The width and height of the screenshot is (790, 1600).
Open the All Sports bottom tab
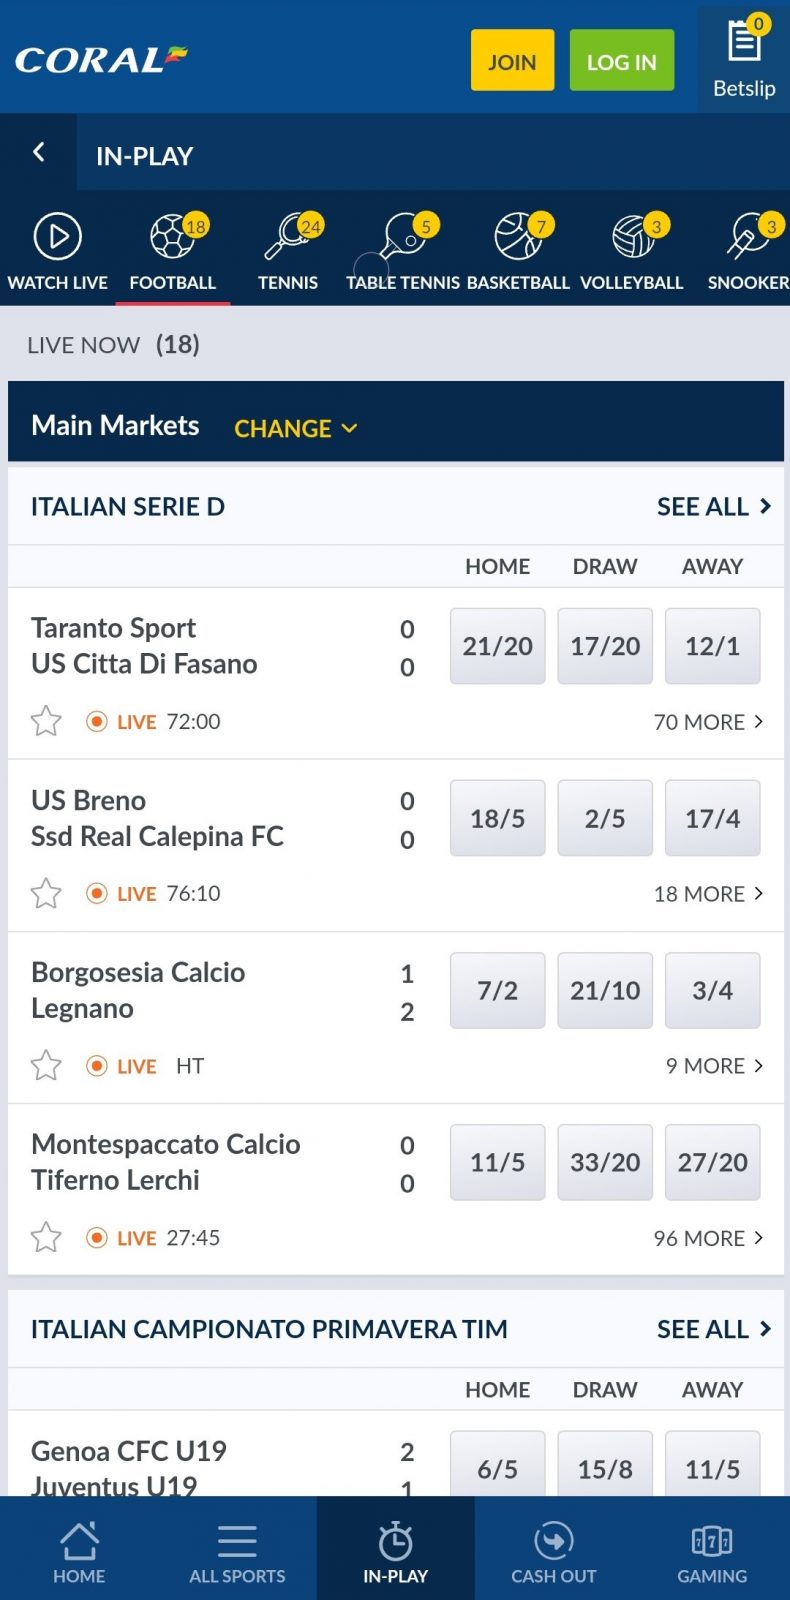(x=237, y=1553)
